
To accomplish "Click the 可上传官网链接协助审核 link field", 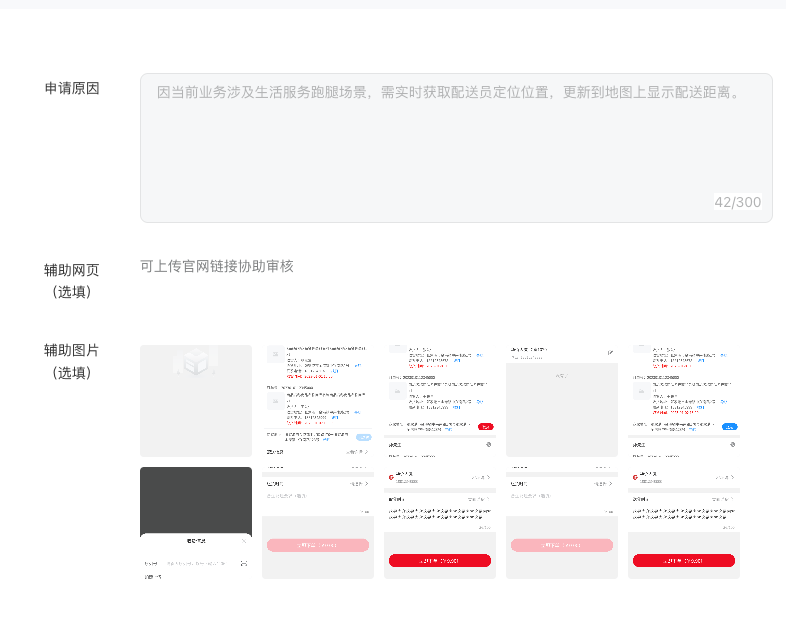I will 217,266.
